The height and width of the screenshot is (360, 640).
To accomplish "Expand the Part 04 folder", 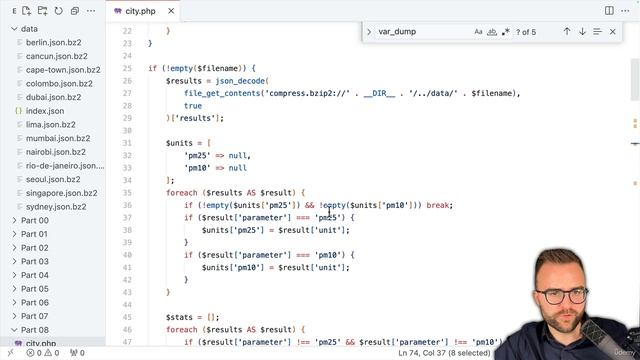I will click(14, 275).
